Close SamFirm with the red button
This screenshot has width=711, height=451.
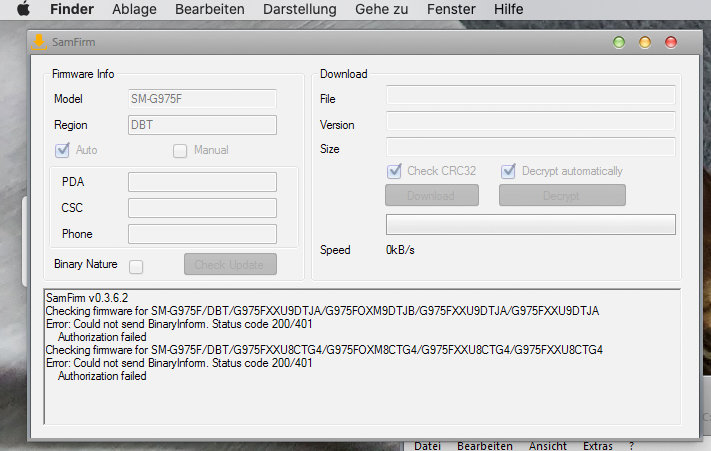[x=671, y=43]
